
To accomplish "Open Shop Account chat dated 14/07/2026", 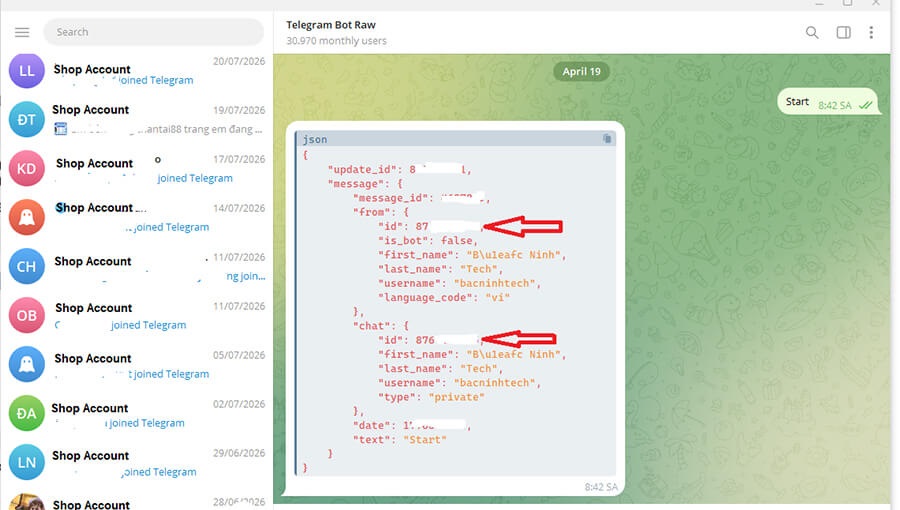I will tap(137, 217).
